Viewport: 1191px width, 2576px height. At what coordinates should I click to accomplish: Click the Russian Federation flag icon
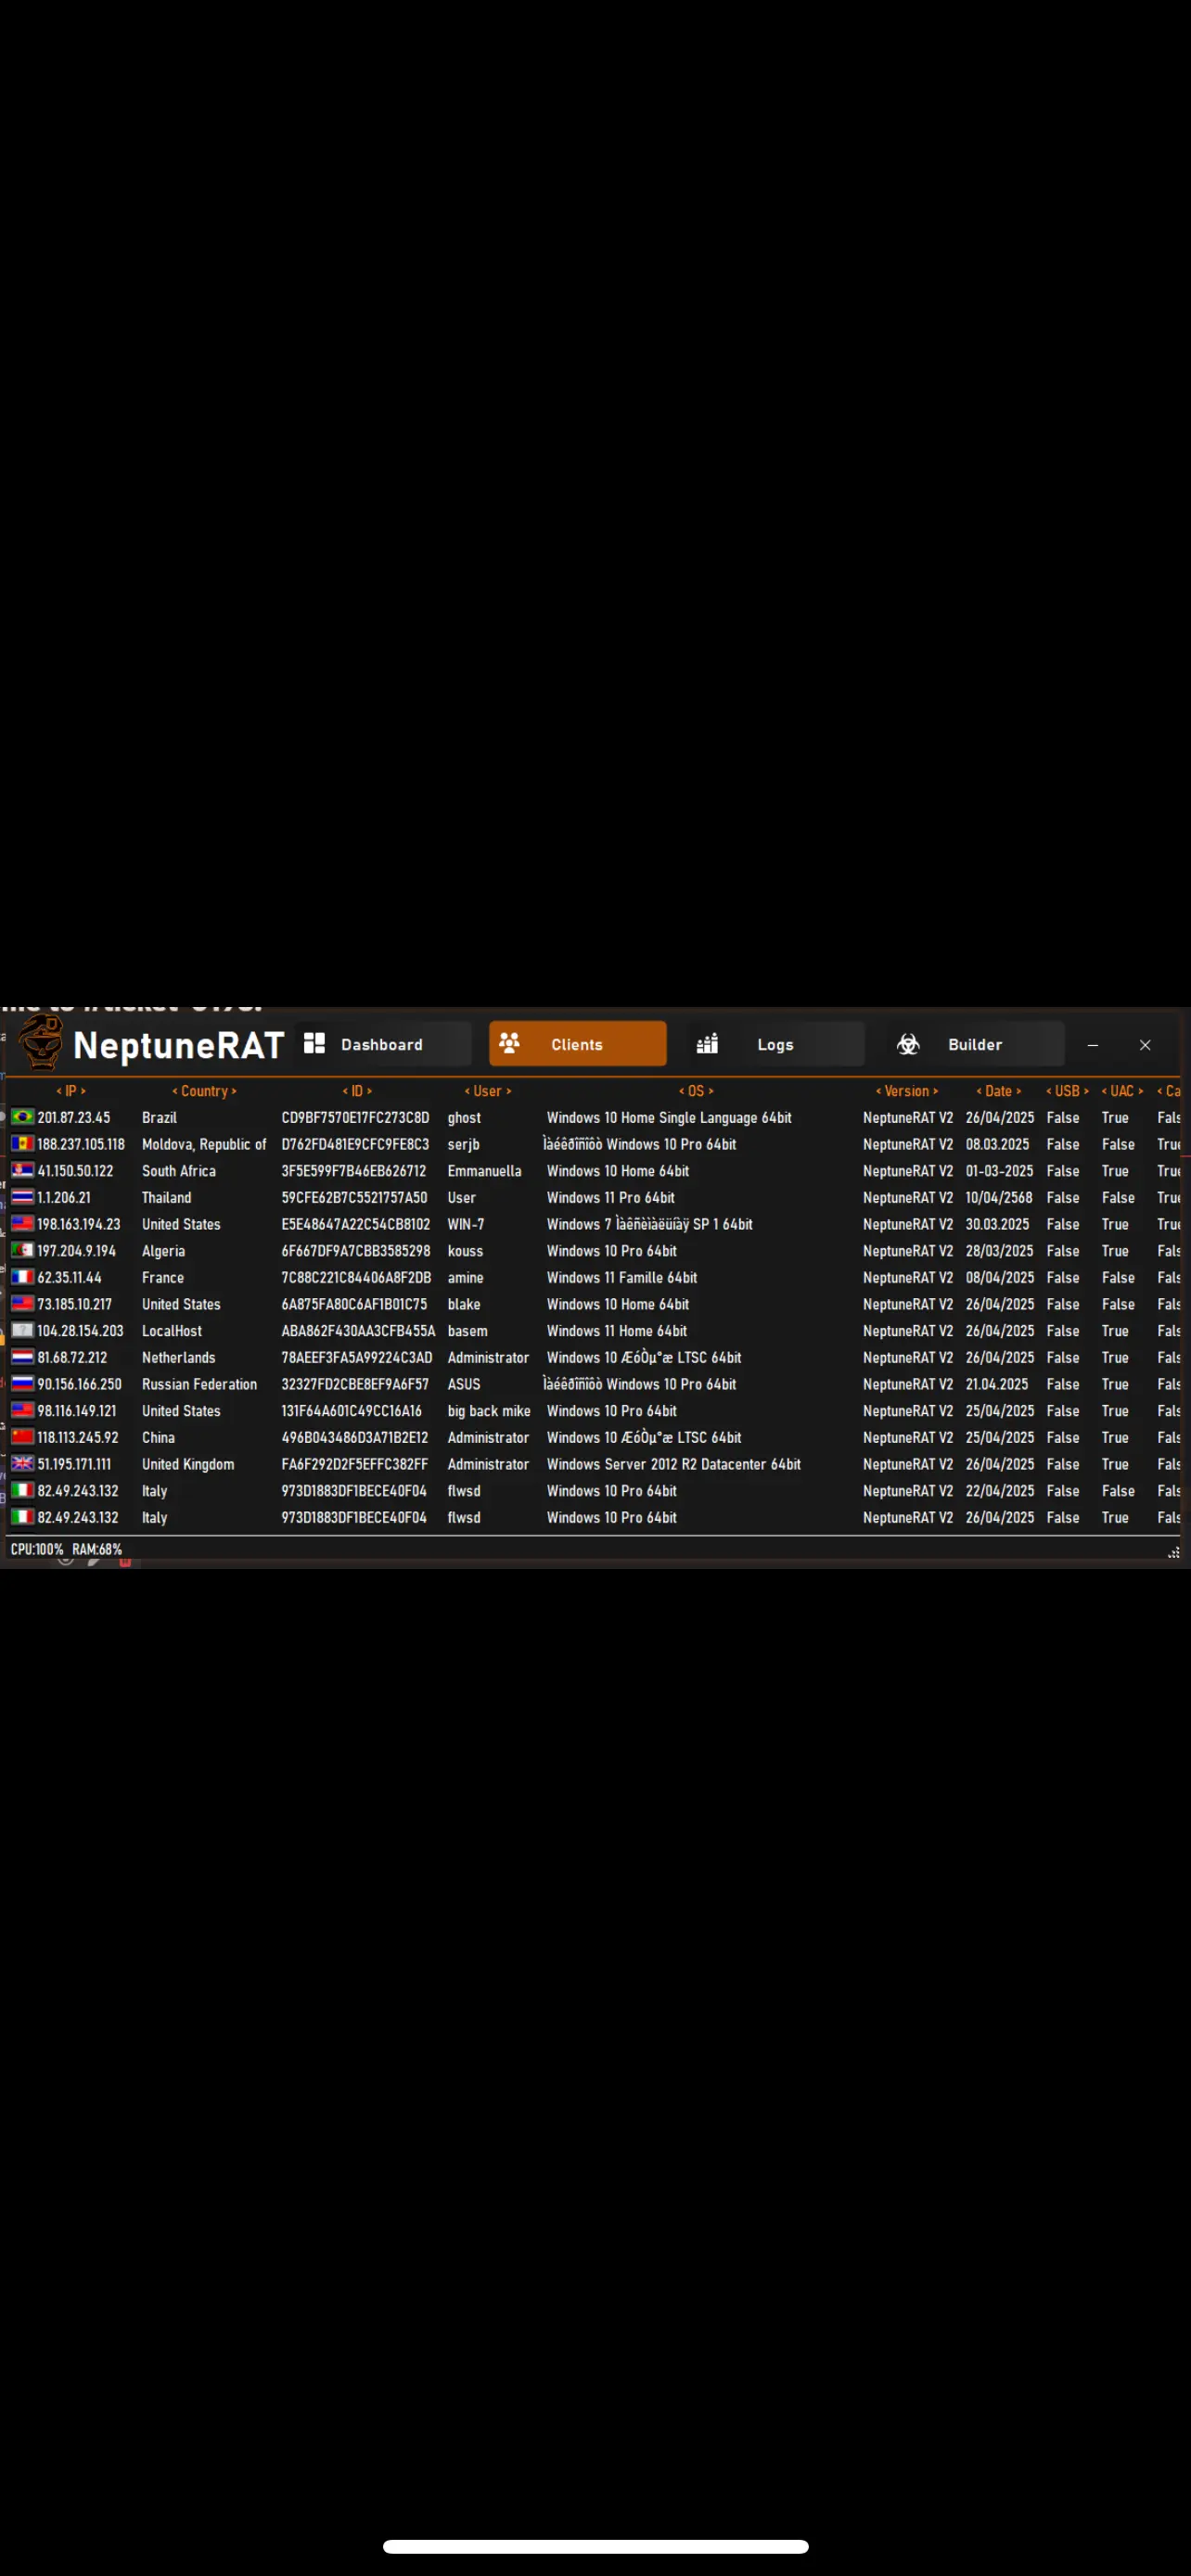pyautogui.click(x=22, y=1384)
